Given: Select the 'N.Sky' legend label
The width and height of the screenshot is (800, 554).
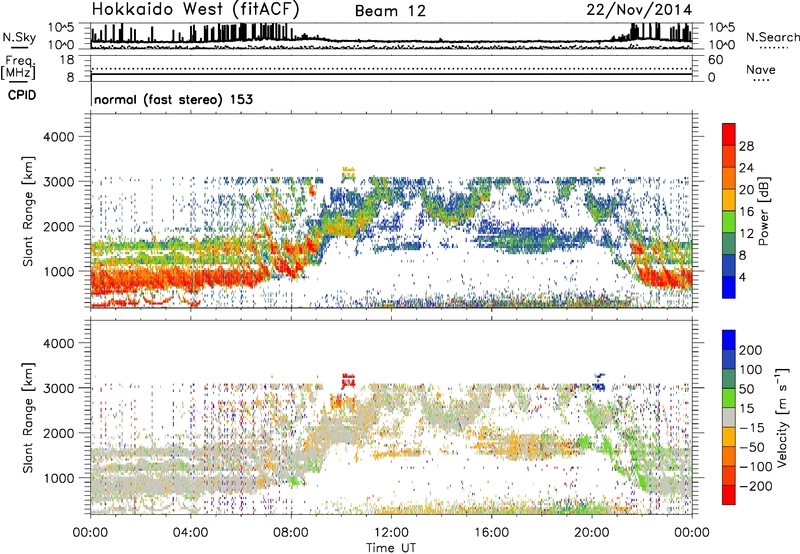Looking at the screenshot, I should click(19, 37).
